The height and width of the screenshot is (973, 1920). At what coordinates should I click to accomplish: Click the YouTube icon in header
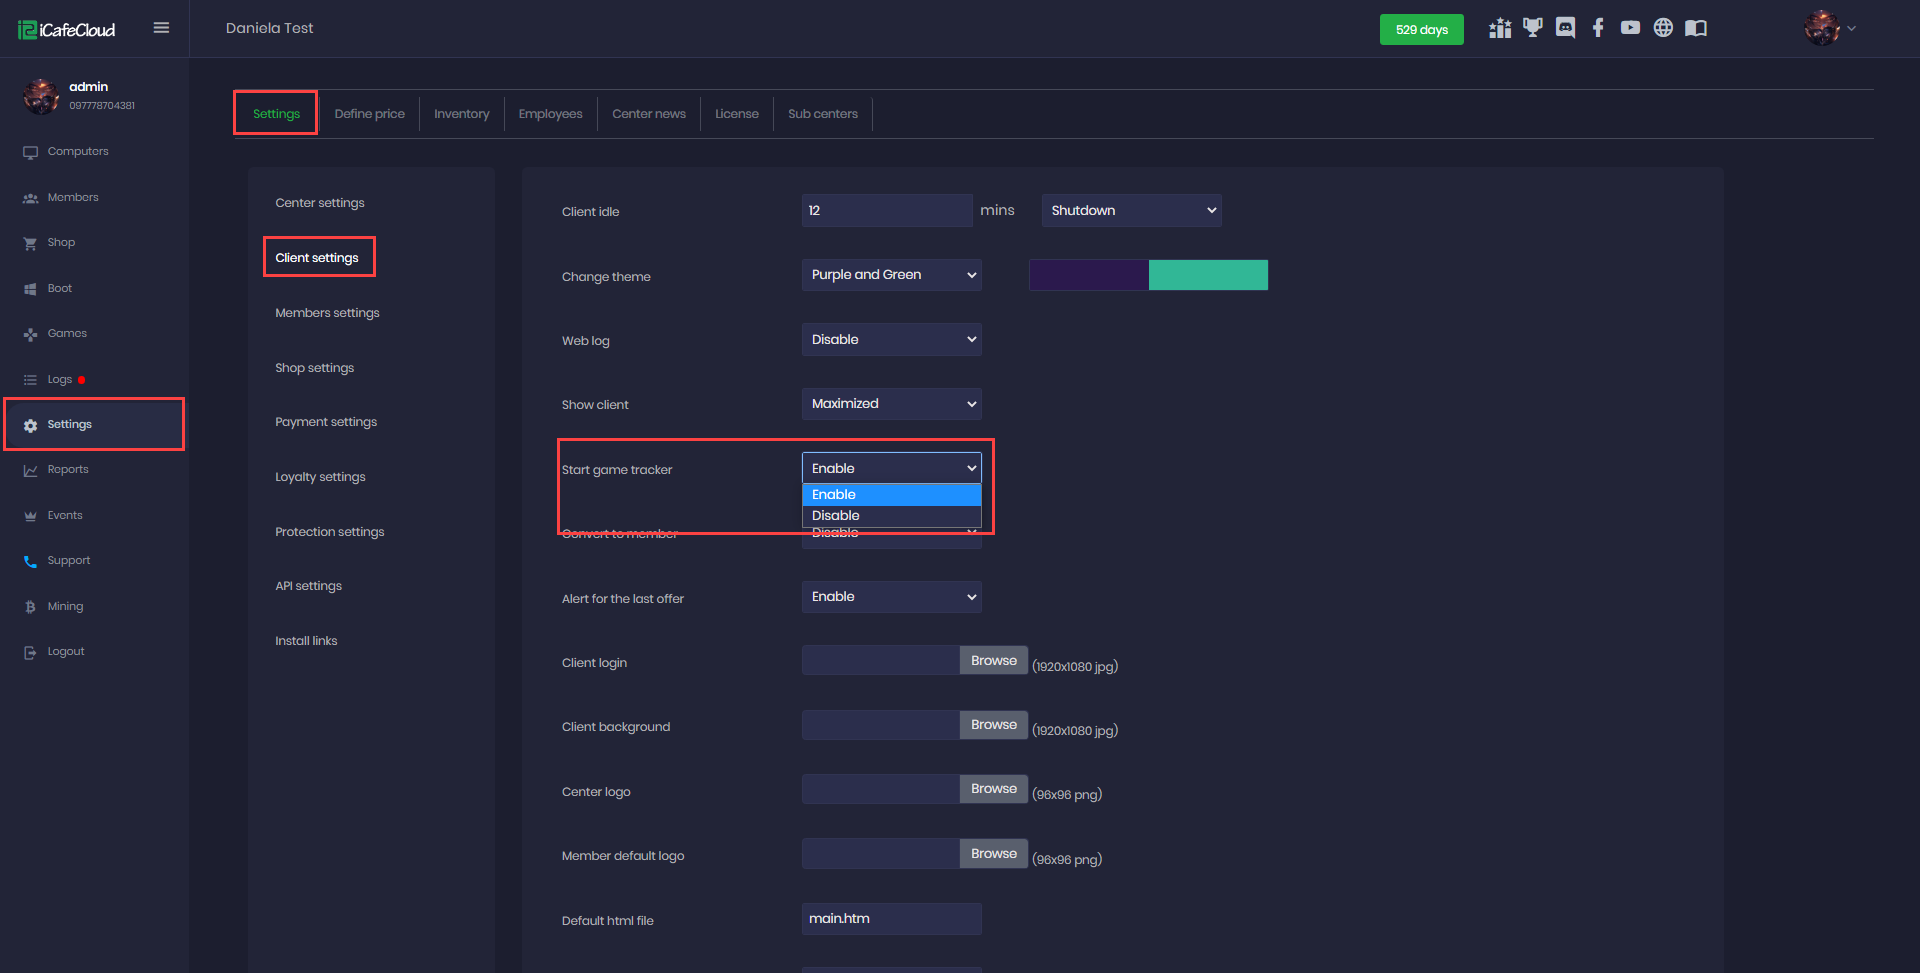coord(1630,28)
